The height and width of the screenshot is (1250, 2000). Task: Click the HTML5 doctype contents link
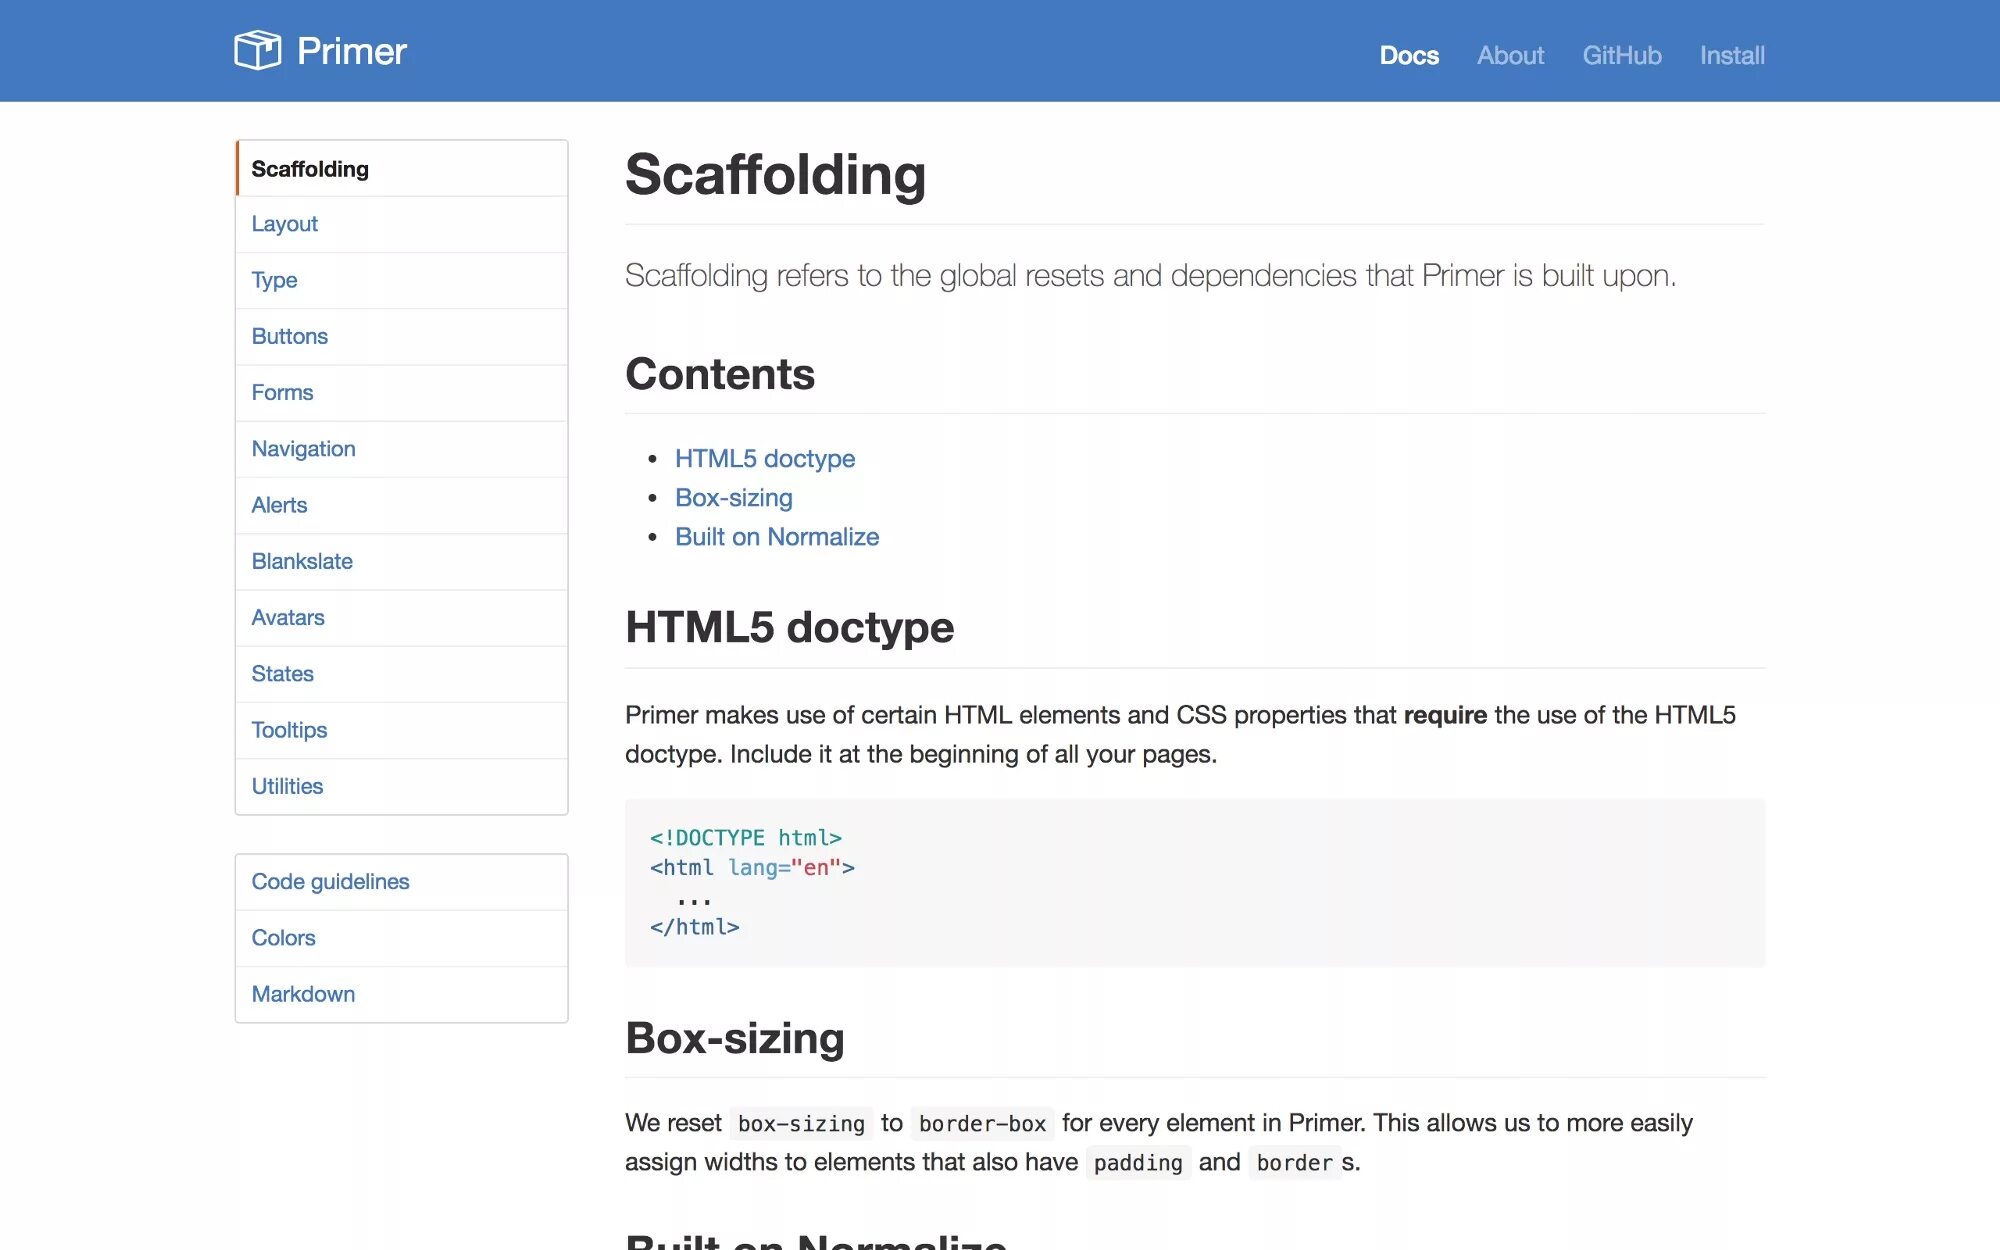tap(765, 458)
